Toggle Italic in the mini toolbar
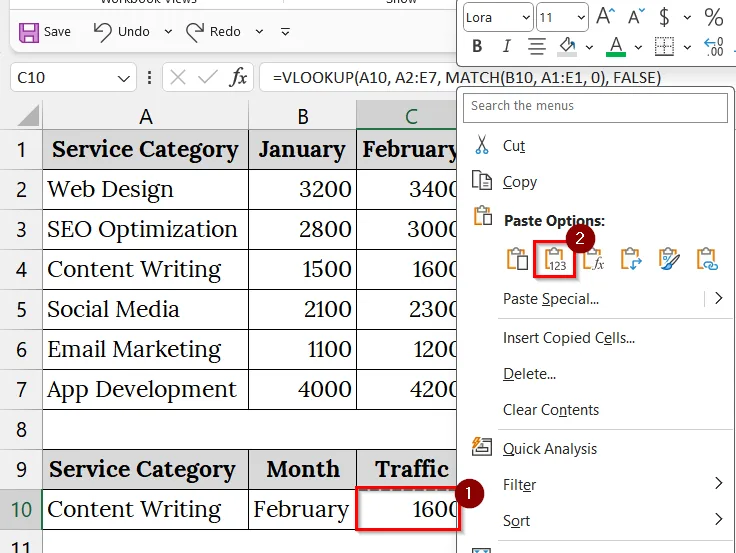Viewport: 736px width, 553px height. pos(506,46)
